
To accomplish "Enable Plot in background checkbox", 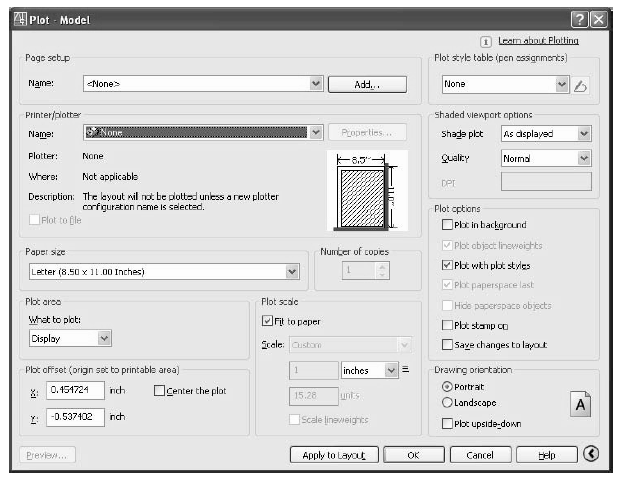I will 447,226.
